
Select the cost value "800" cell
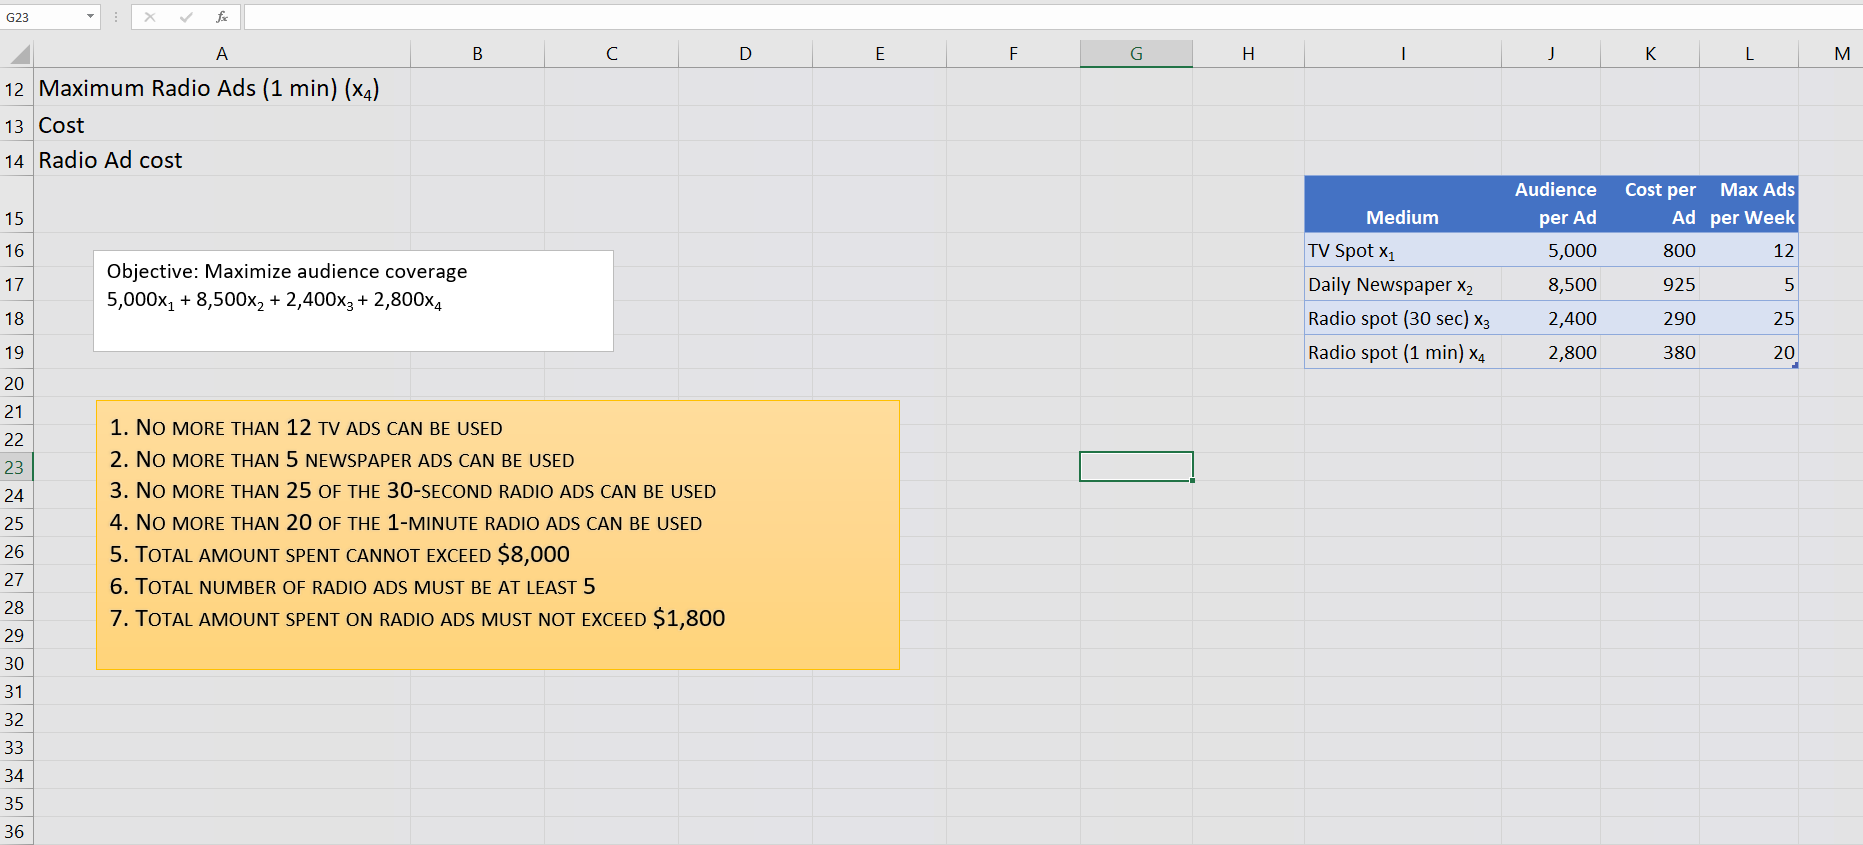pyautogui.click(x=1650, y=250)
